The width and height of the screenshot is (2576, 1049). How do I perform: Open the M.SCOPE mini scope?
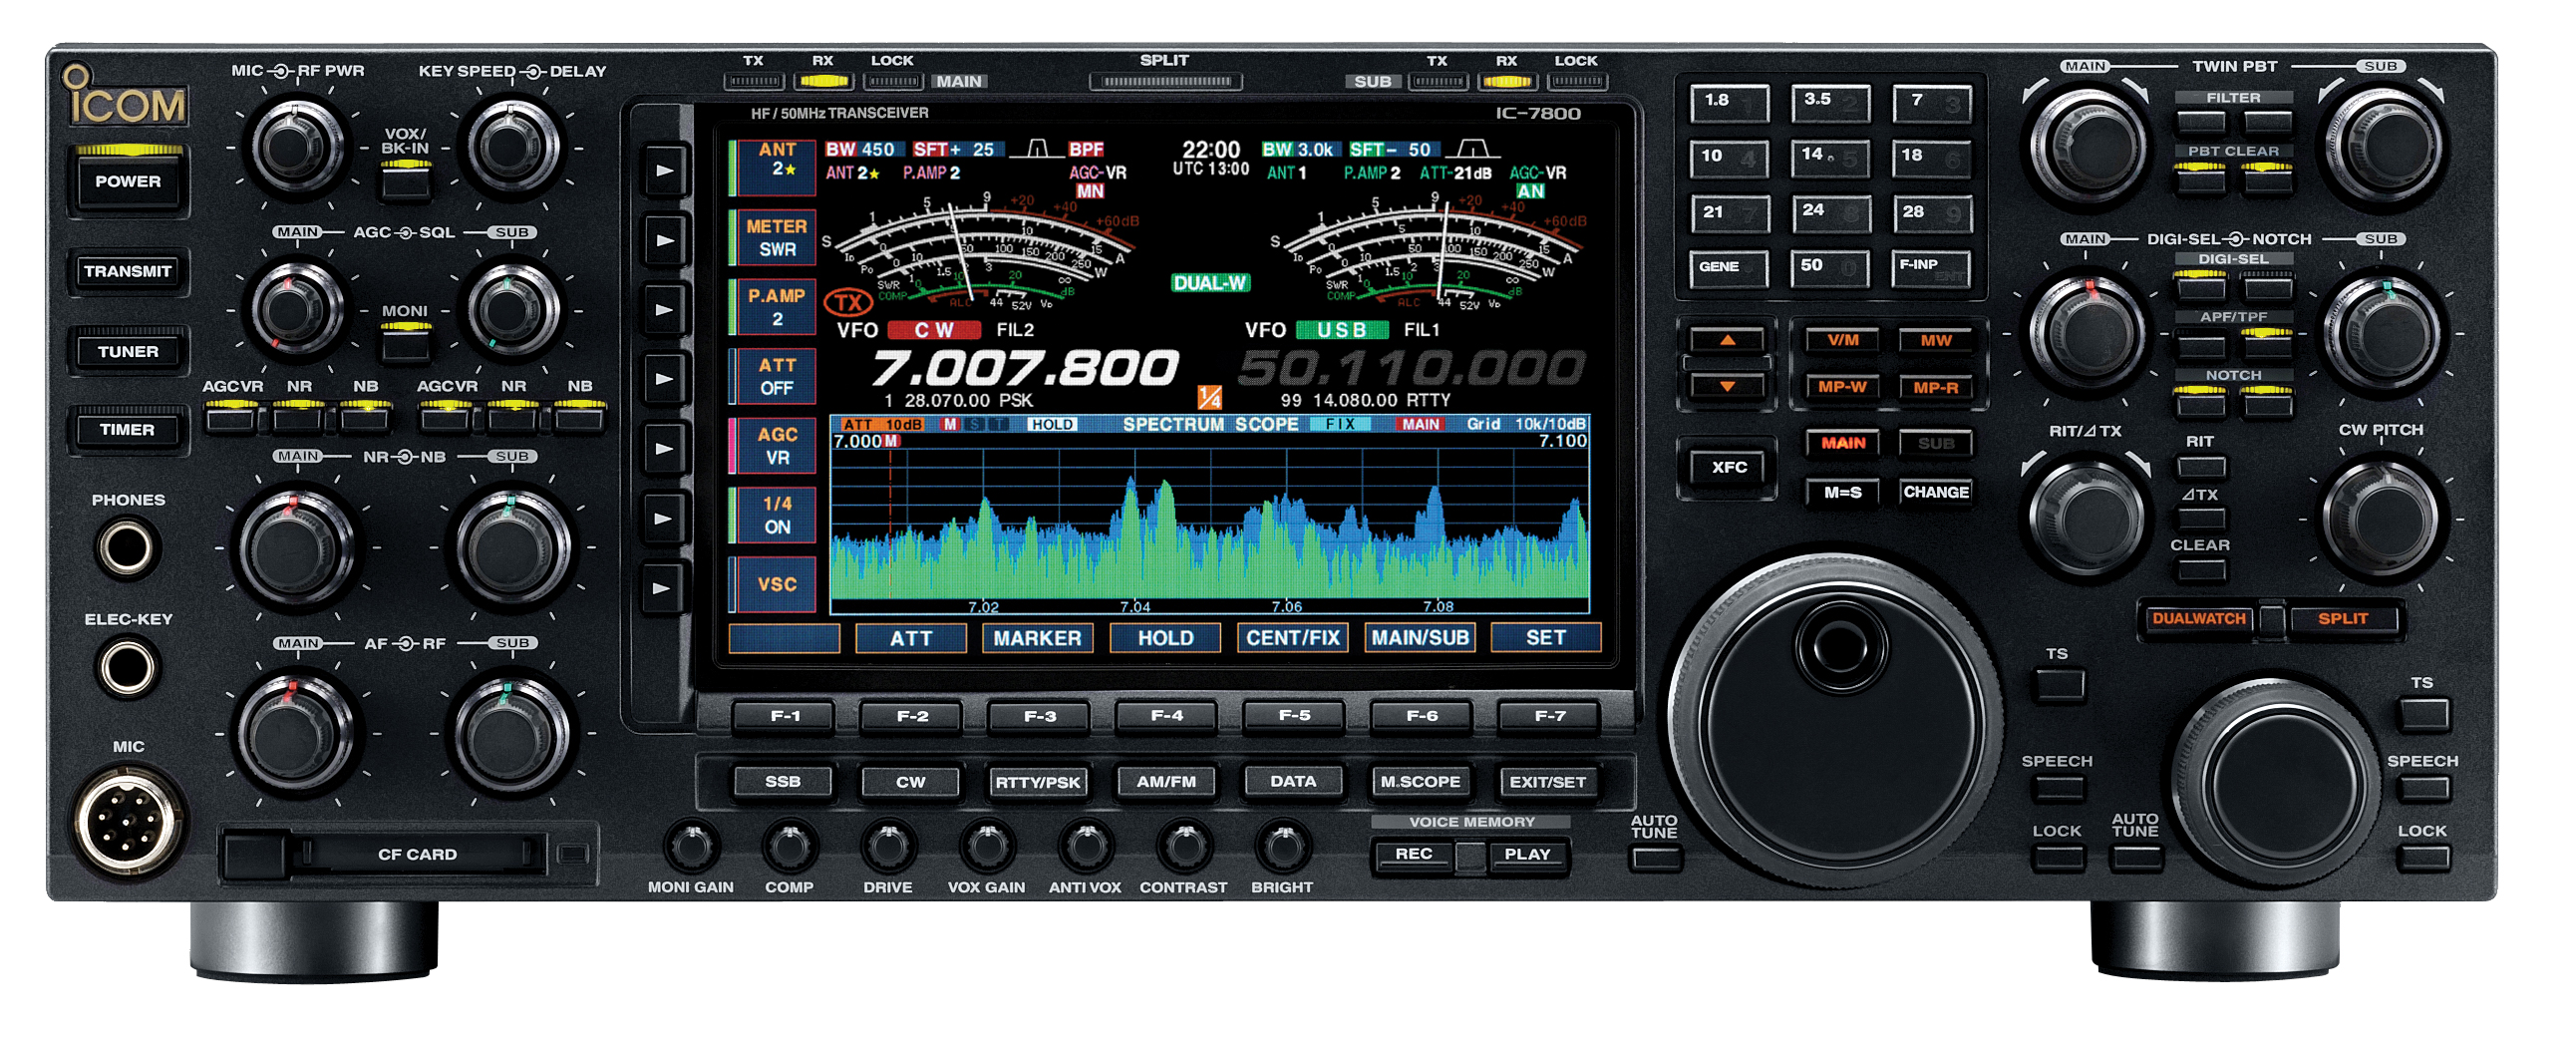1421,782
